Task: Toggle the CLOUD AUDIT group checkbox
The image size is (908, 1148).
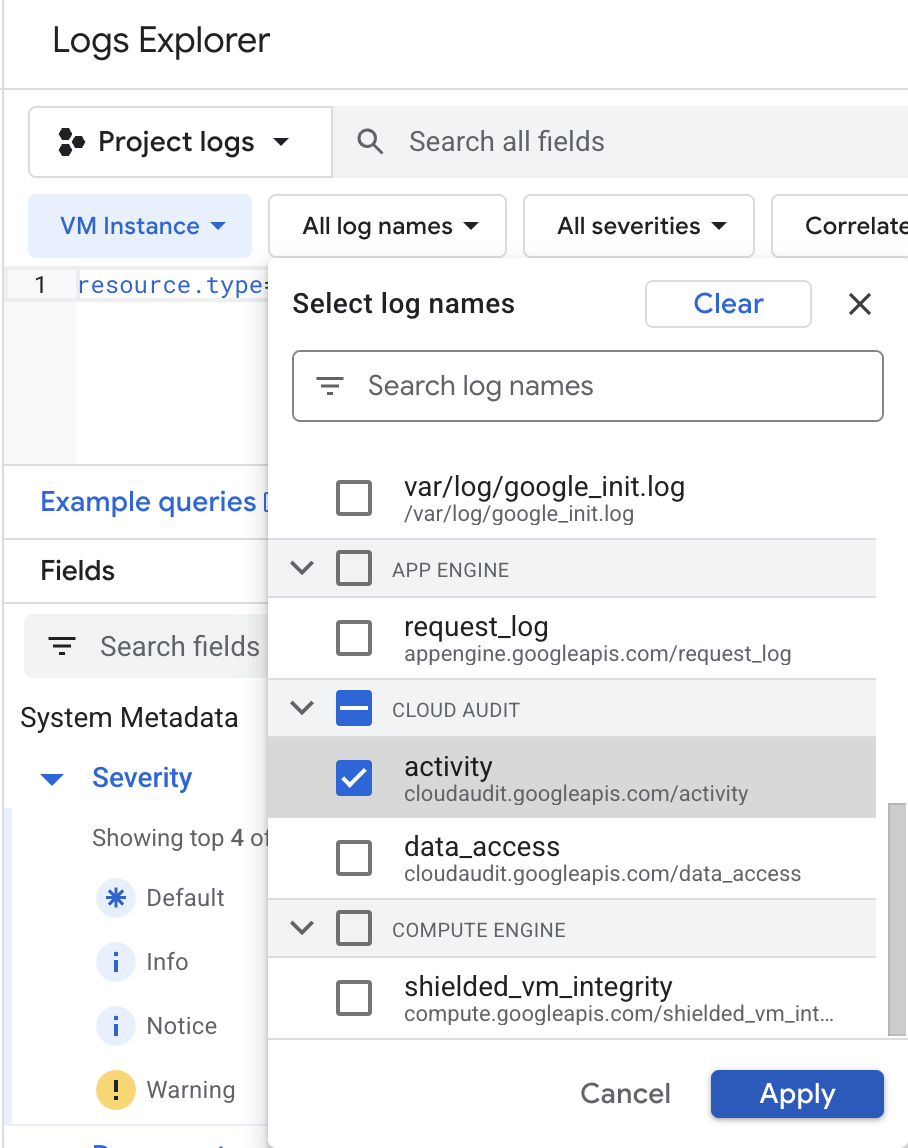Action: [x=354, y=708]
